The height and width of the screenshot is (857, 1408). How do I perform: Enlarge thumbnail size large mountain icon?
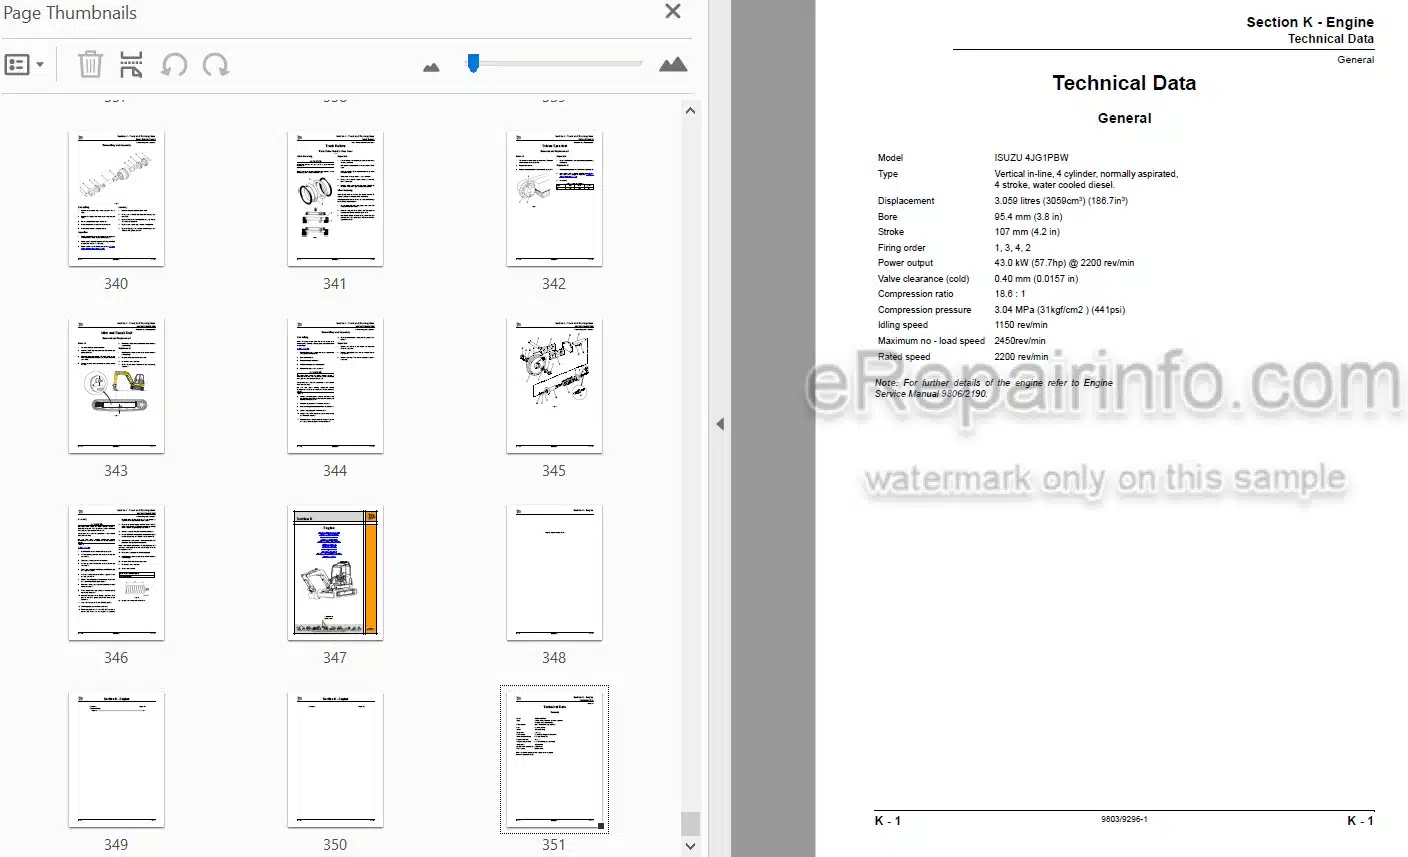[673, 64]
